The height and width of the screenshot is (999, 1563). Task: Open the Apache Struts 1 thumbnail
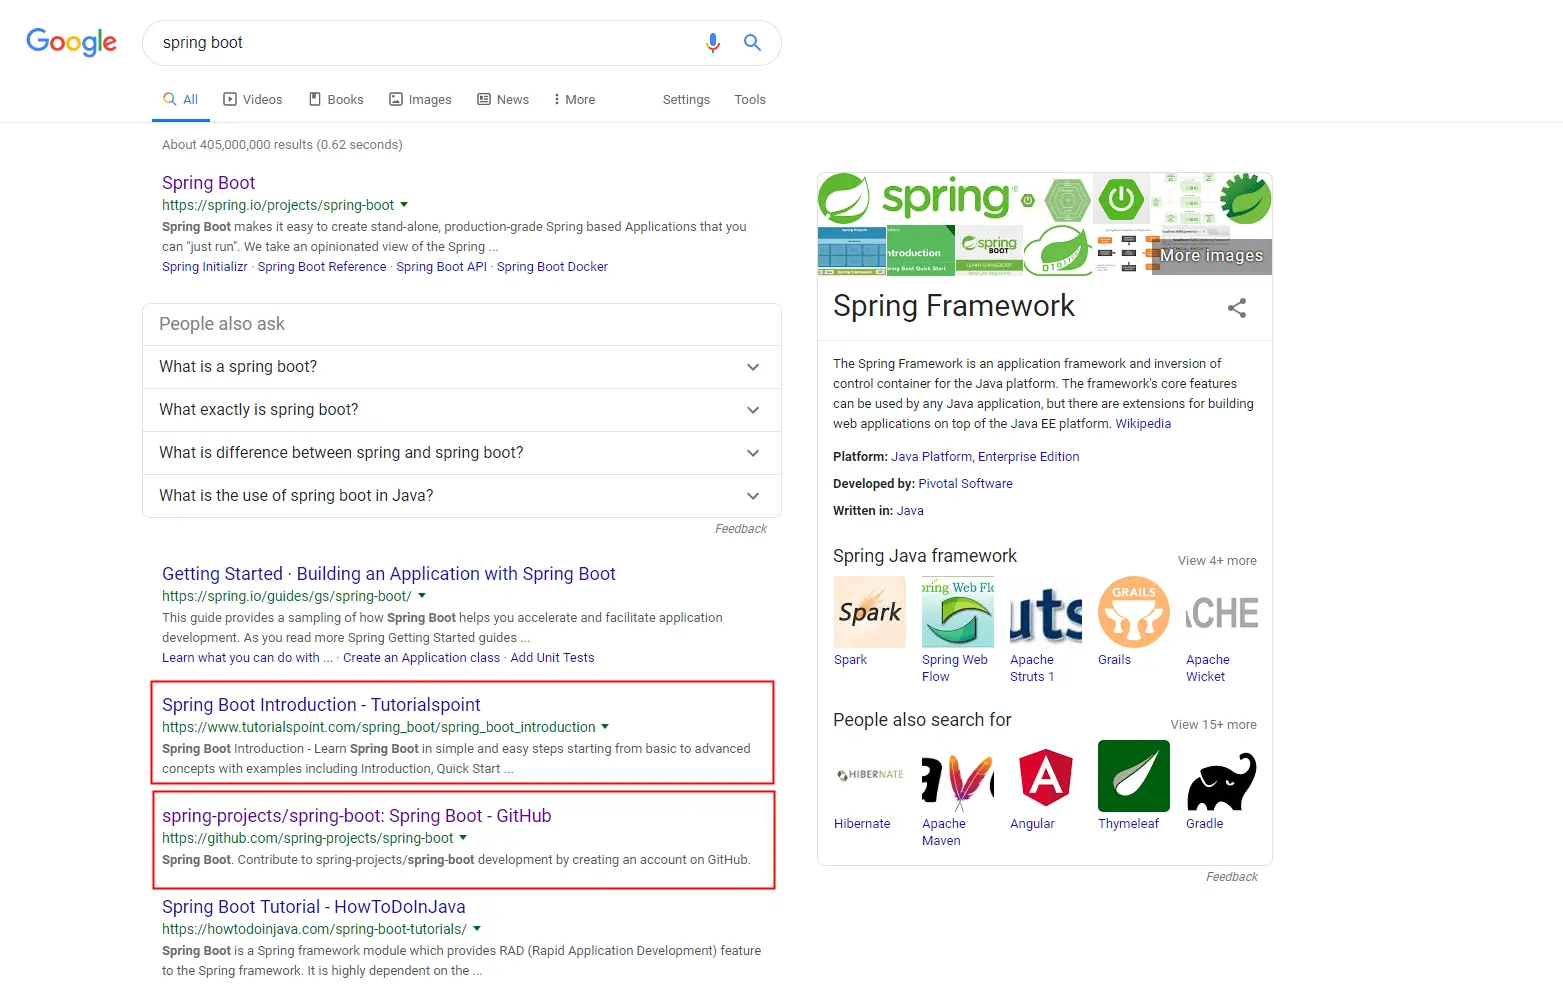(1046, 612)
